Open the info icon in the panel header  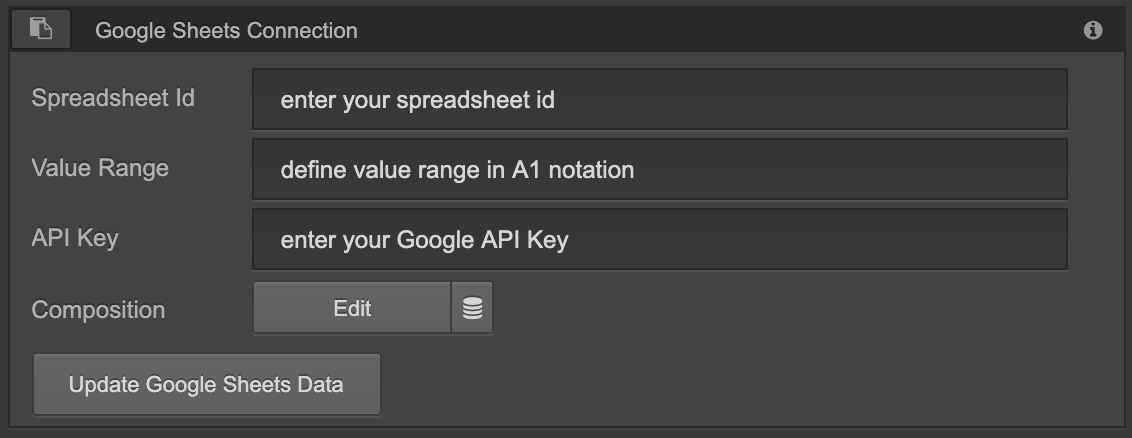[1093, 31]
